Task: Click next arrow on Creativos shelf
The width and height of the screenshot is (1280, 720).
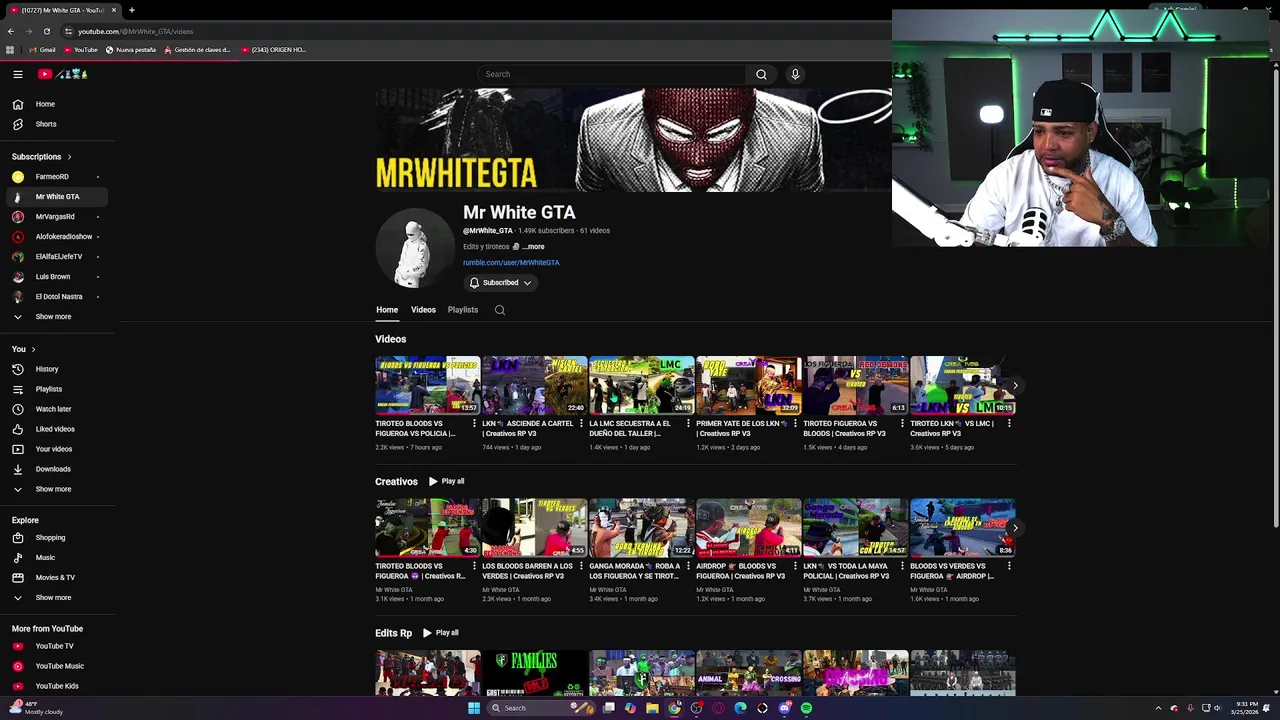Action: (1015, 528)
